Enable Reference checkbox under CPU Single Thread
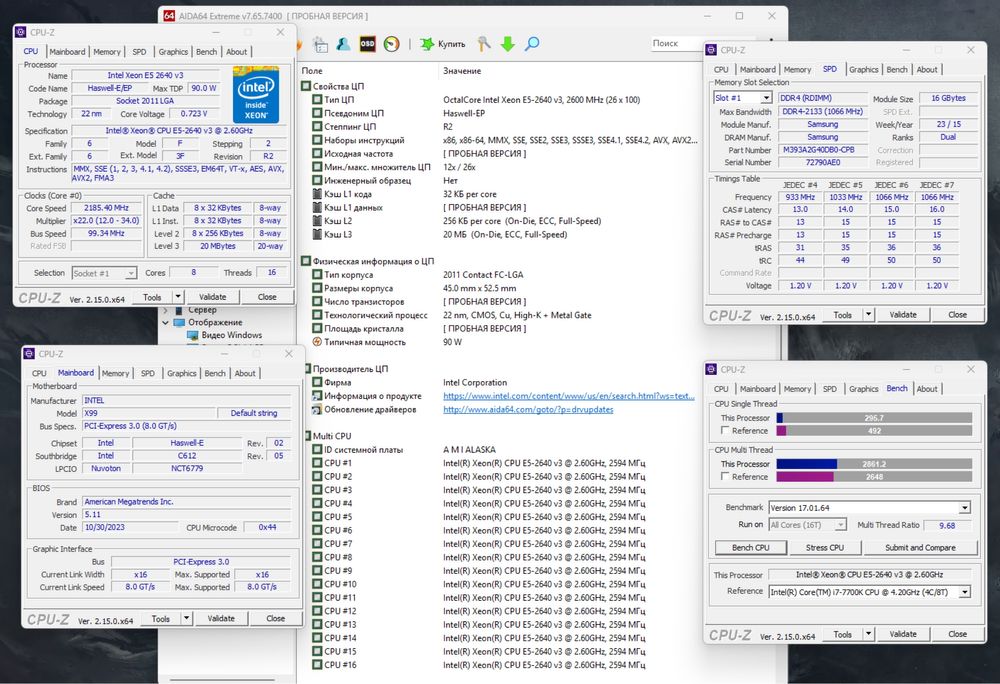The width and height of the screenshot is (1000, 684). pyautogui.click(x=725, y=431)
